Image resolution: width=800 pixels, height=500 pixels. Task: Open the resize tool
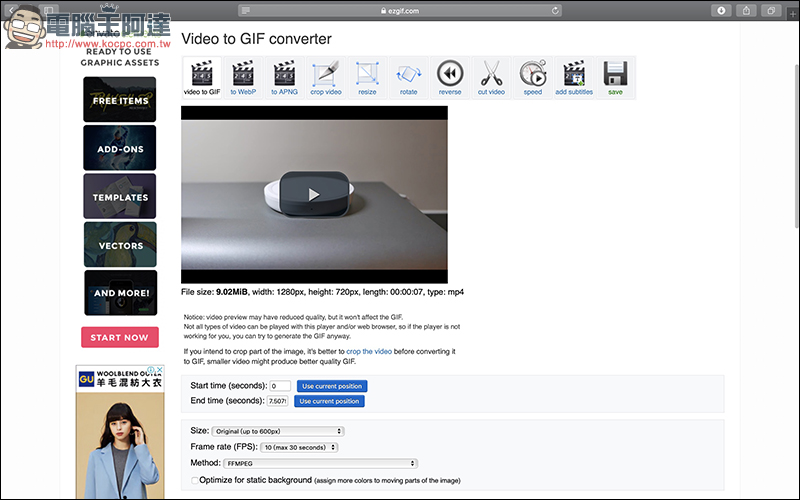pos(367,78)
